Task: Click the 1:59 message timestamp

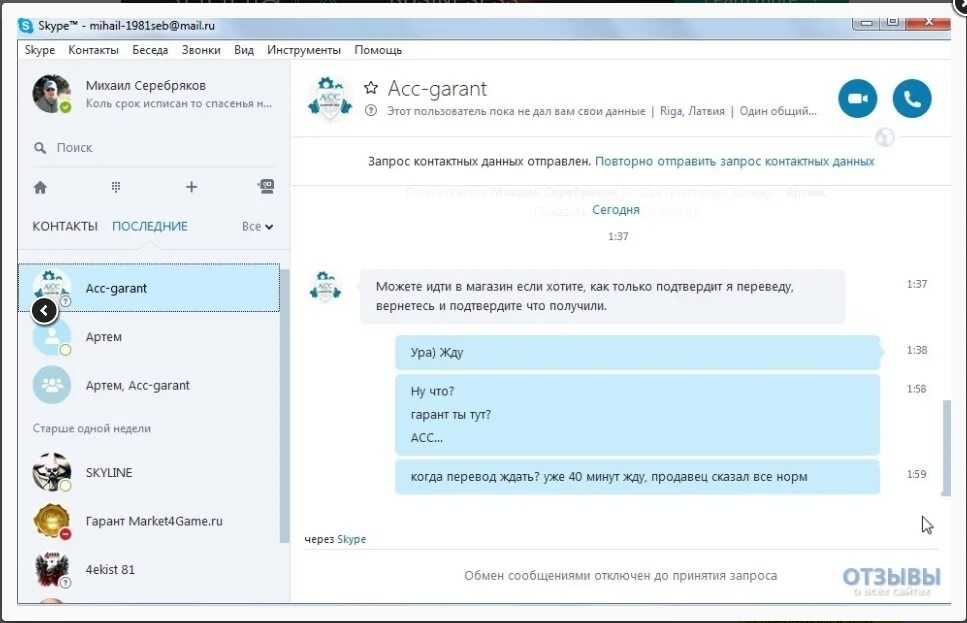Action: click(x=916, y=474)
